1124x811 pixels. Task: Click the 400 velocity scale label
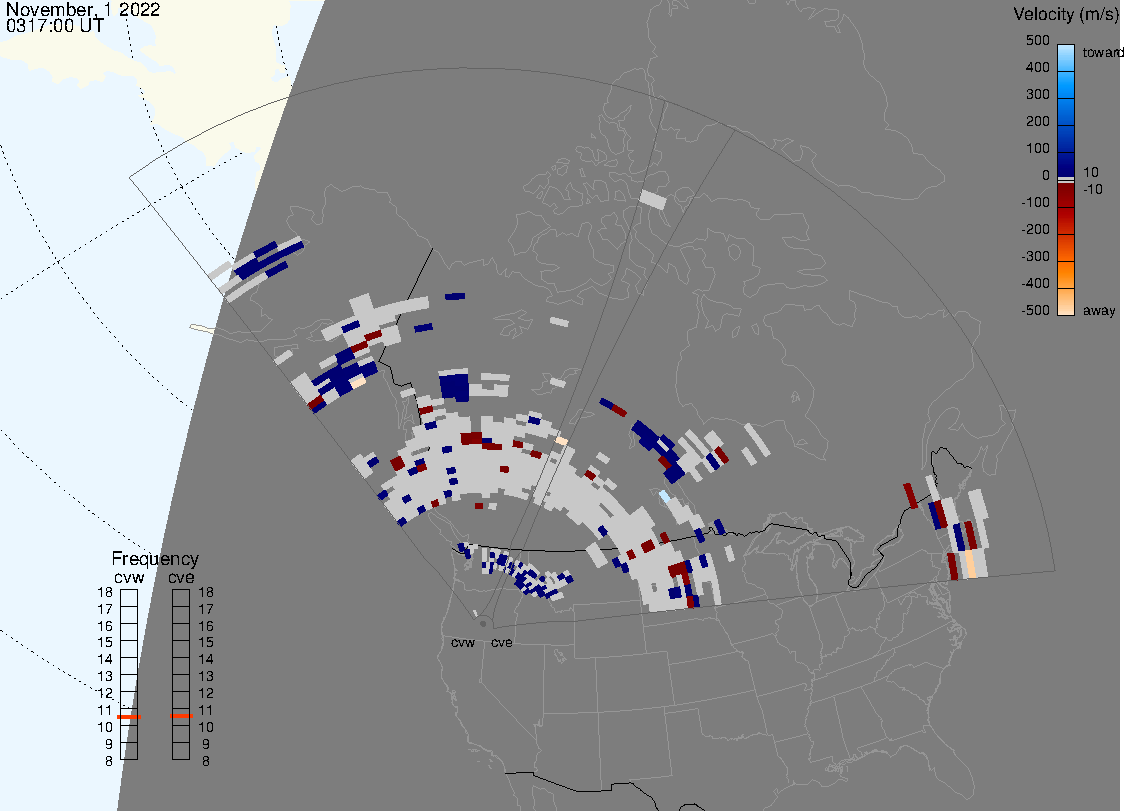coord(1037,67)
